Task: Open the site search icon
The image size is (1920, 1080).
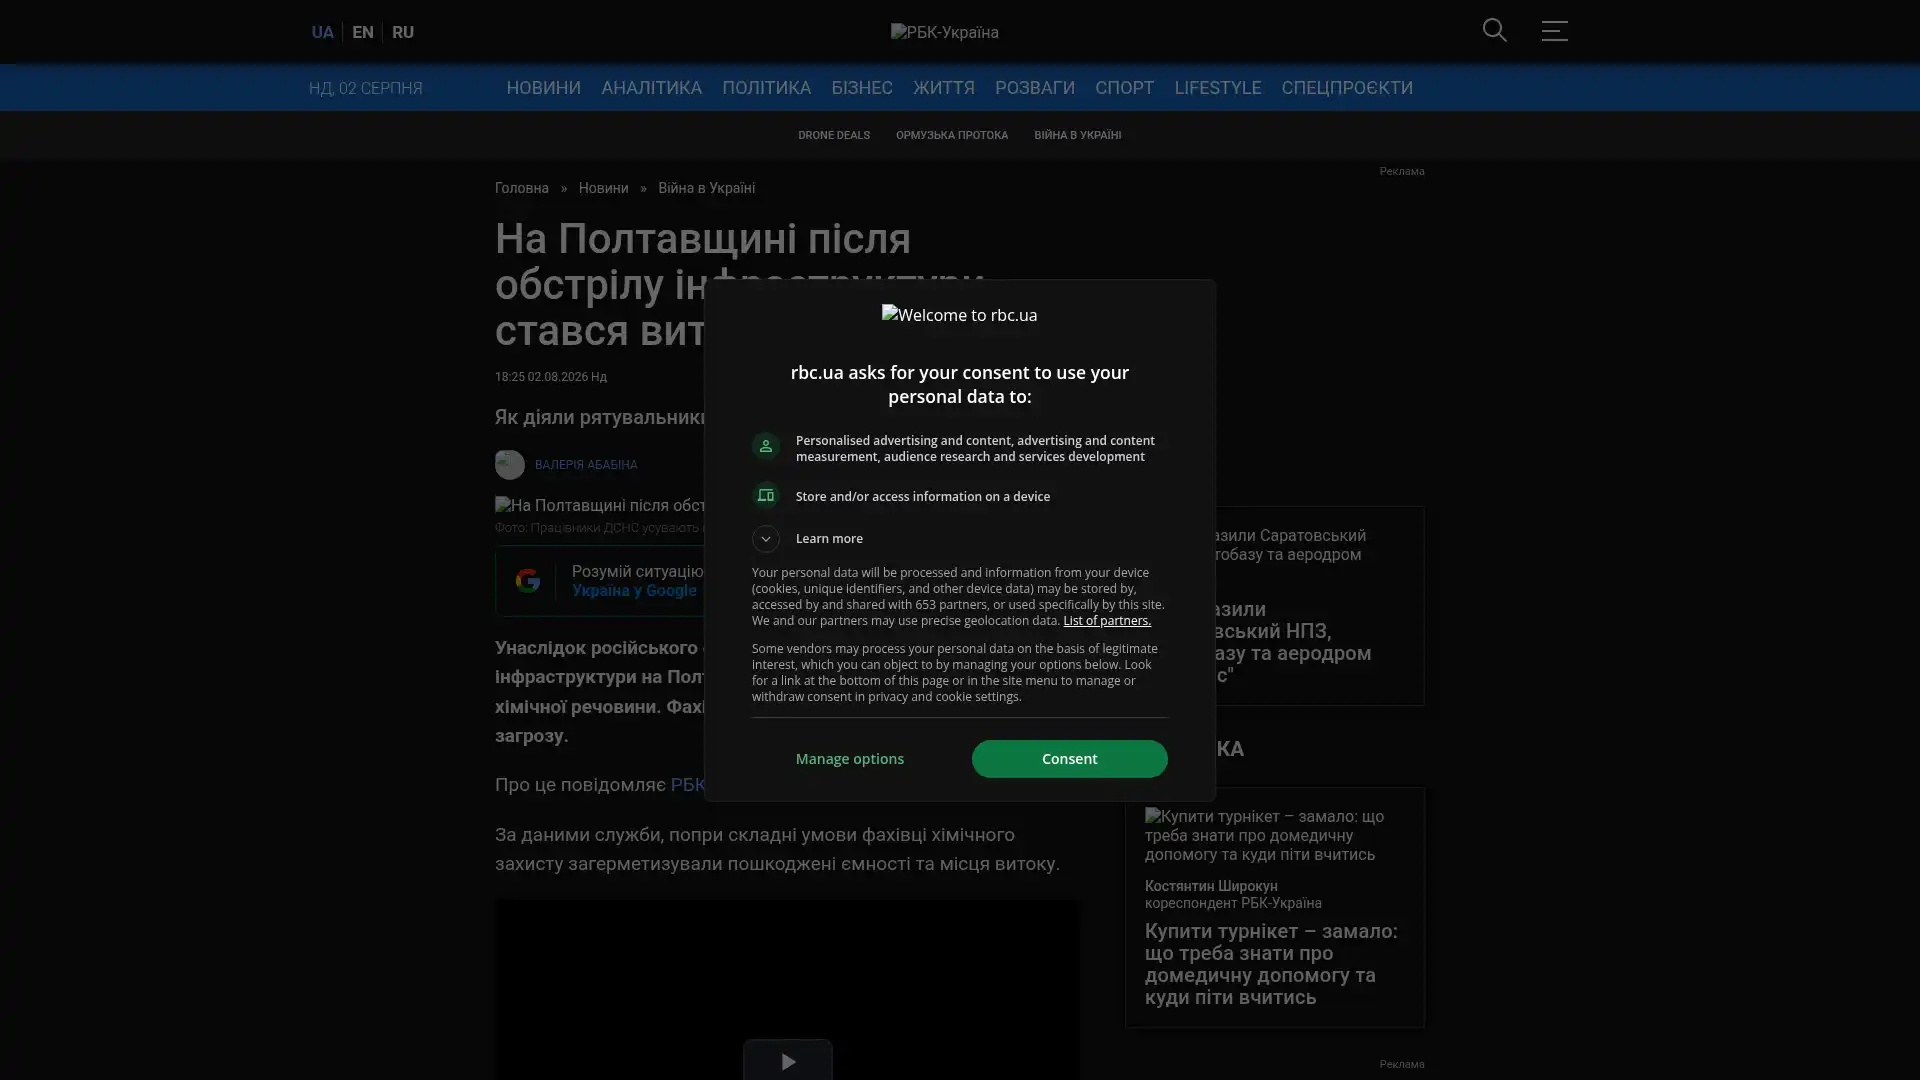Action: click(1494, 30)
